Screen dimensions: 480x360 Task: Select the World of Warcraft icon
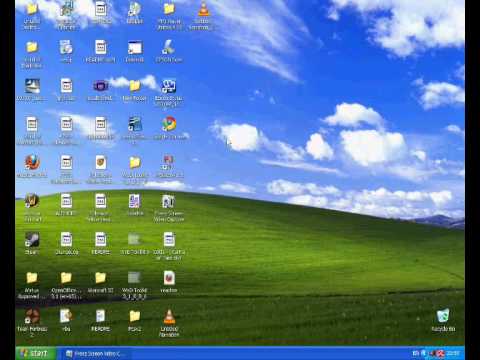(x=32, y=201)
